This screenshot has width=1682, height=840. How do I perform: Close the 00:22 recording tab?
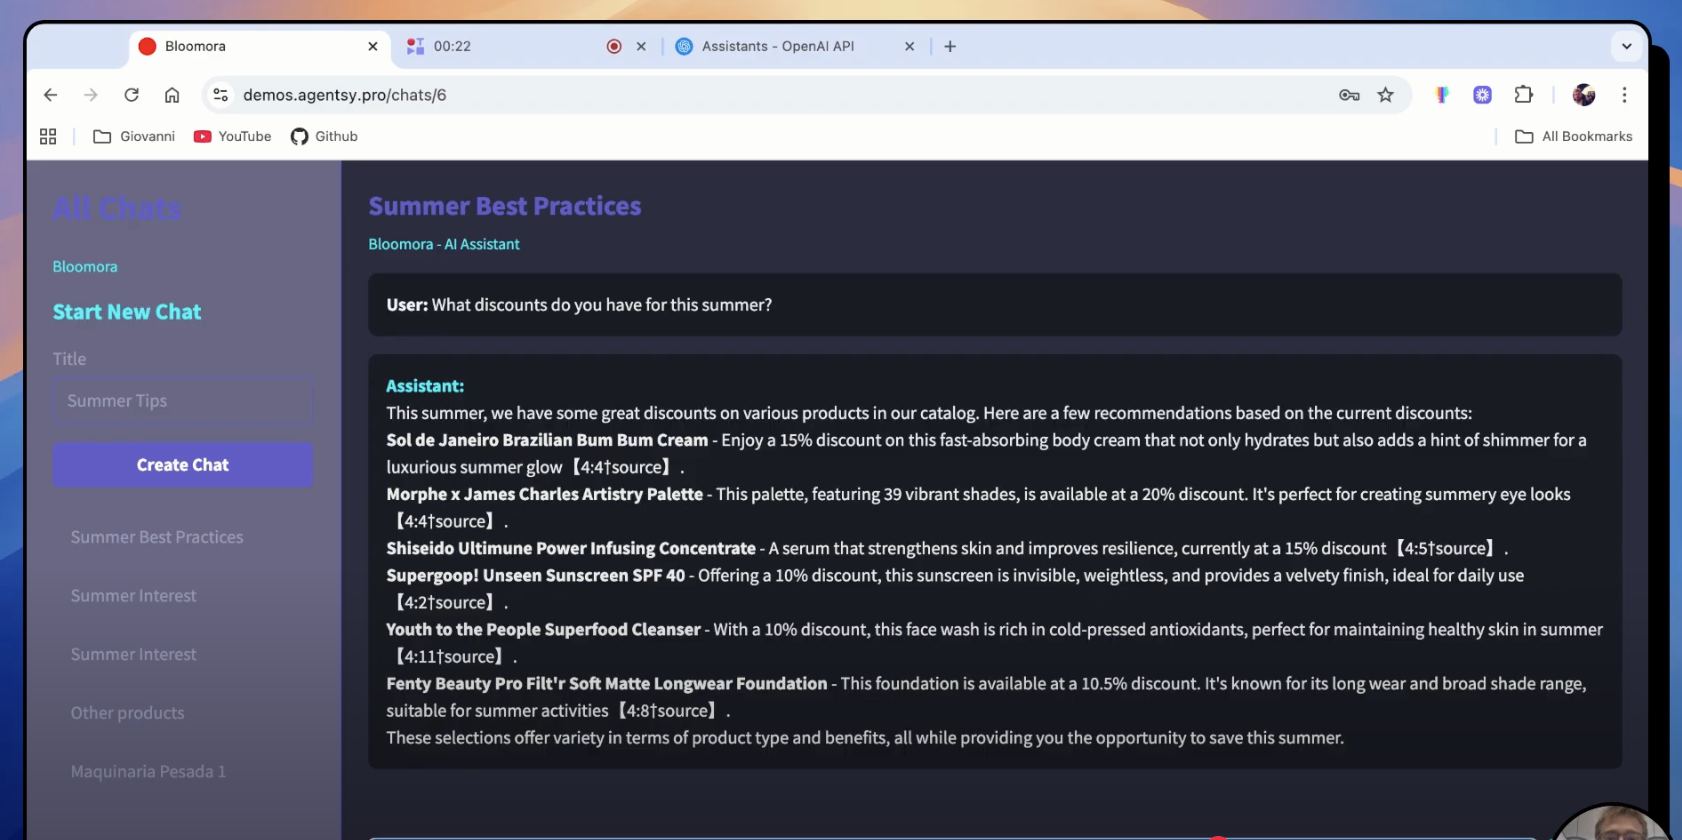(641, 46)
